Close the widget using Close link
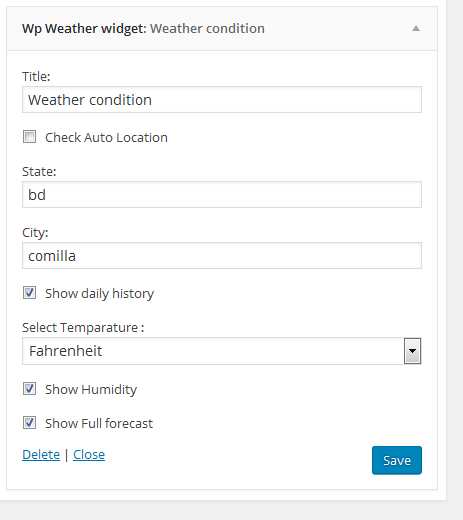The height and width of the screenshot is (520, 463). coord(89,455)
